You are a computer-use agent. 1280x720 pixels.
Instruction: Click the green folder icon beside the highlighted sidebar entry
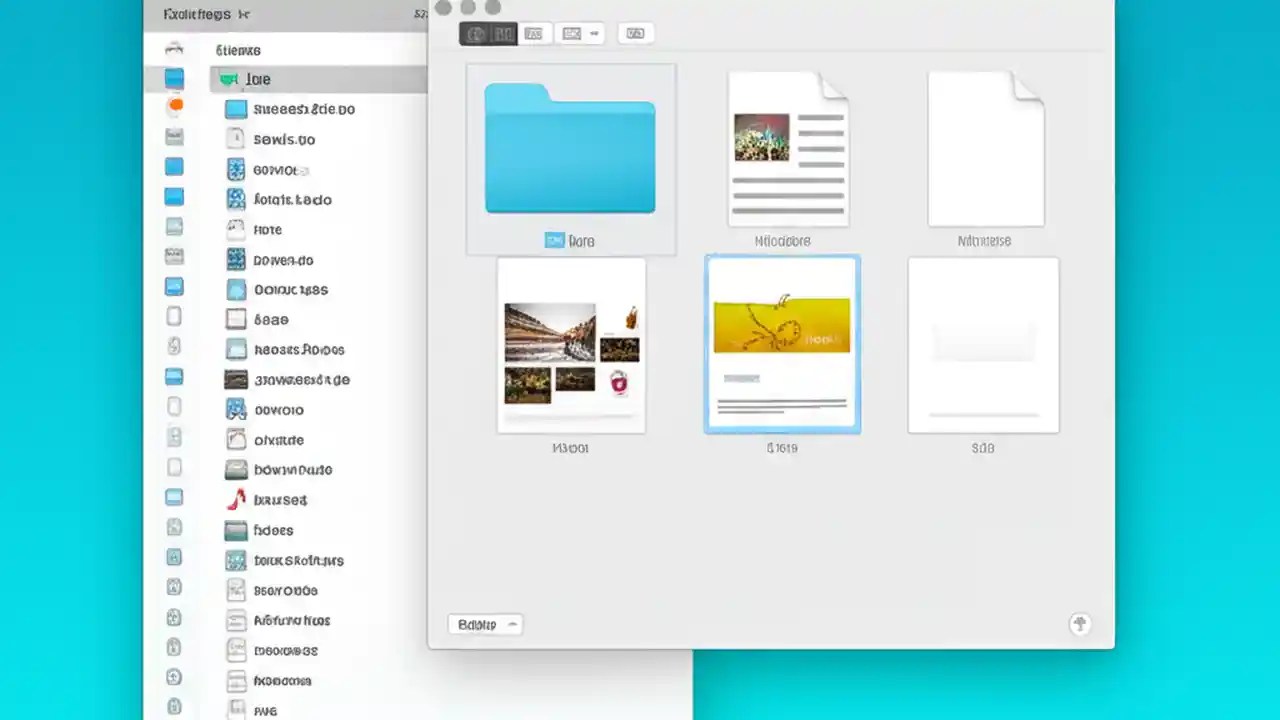click(229, 79)
